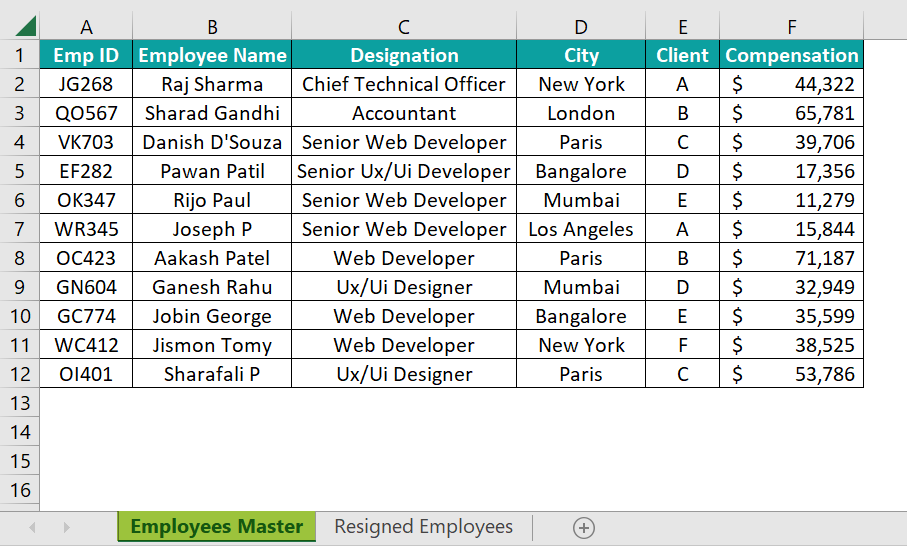The height and width of the screenshot is (546, 907).
Task: Click the Compensation header cell
Action: coord(791,55)
